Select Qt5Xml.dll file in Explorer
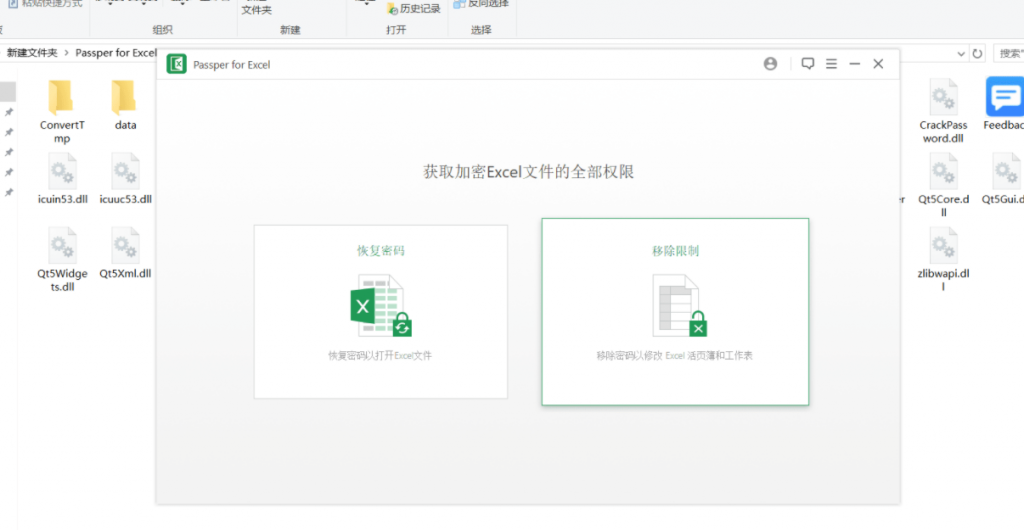 pos(125,253)
